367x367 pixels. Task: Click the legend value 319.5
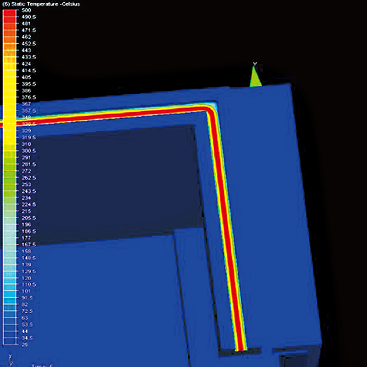[x=29, y=137]
